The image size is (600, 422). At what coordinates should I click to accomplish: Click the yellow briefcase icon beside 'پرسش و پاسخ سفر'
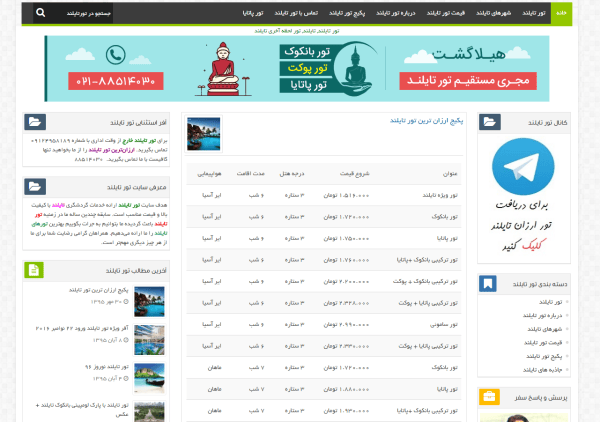click(x=489, y=397)
